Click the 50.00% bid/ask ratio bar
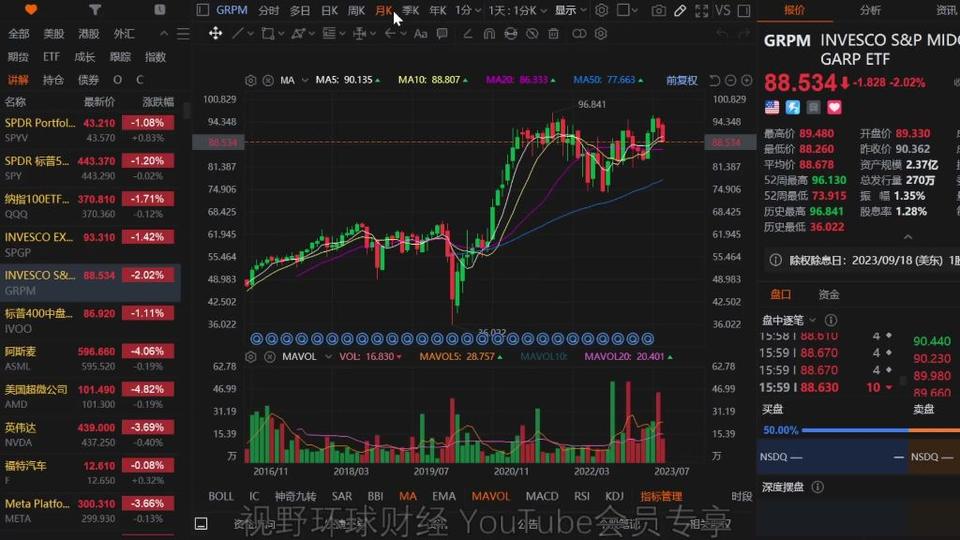The width and height of the screenshot is (960, 540). click(861, 430)
